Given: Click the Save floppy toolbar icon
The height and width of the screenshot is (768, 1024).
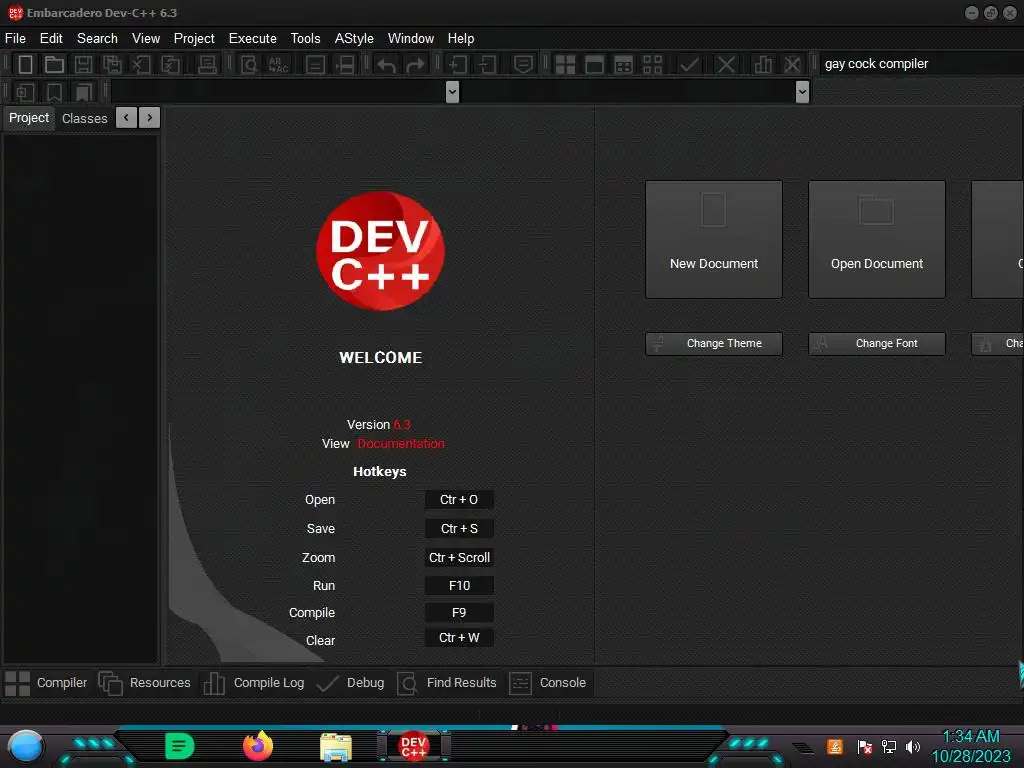Looking at the screenshot, I should (x=84, y=64).
